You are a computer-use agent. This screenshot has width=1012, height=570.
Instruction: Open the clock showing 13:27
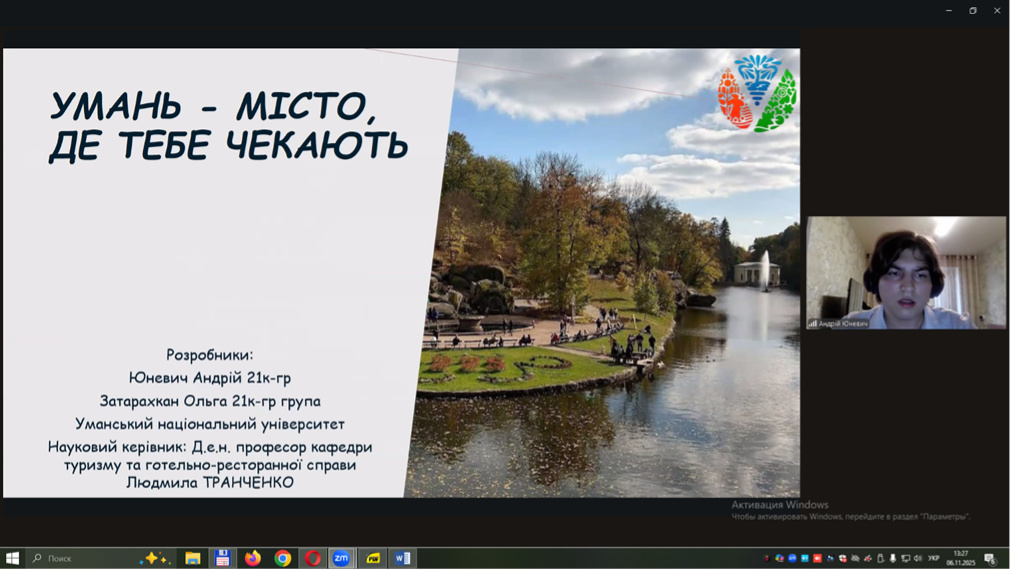pyautogui.click(x=960, y=558)
